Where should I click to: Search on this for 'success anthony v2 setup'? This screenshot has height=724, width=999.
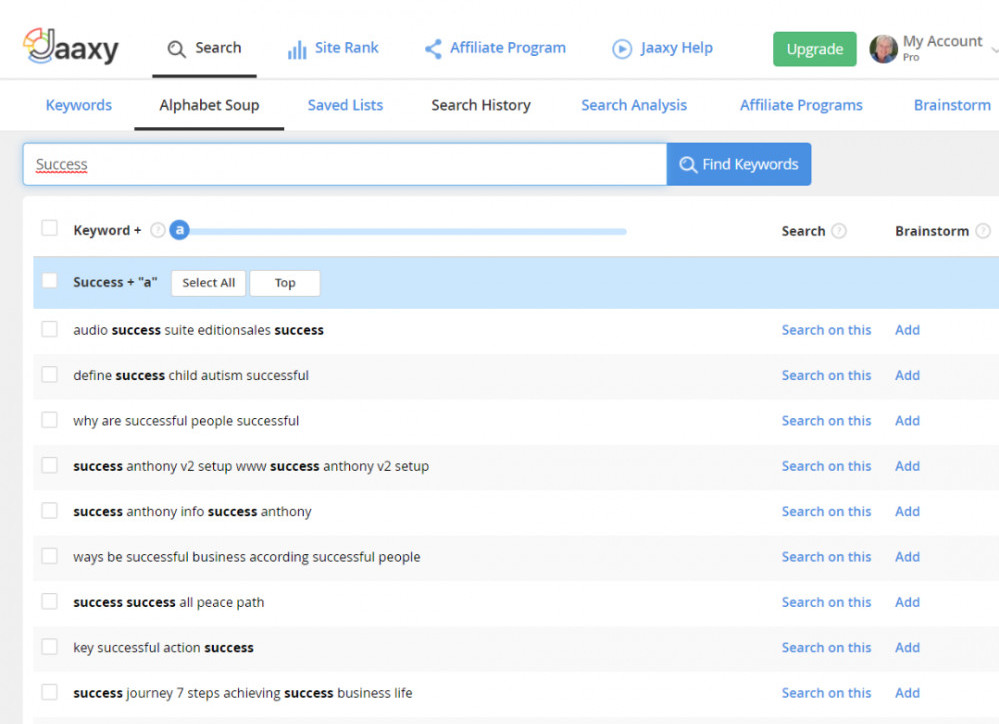pyautogui.click(x=826, y=466)
